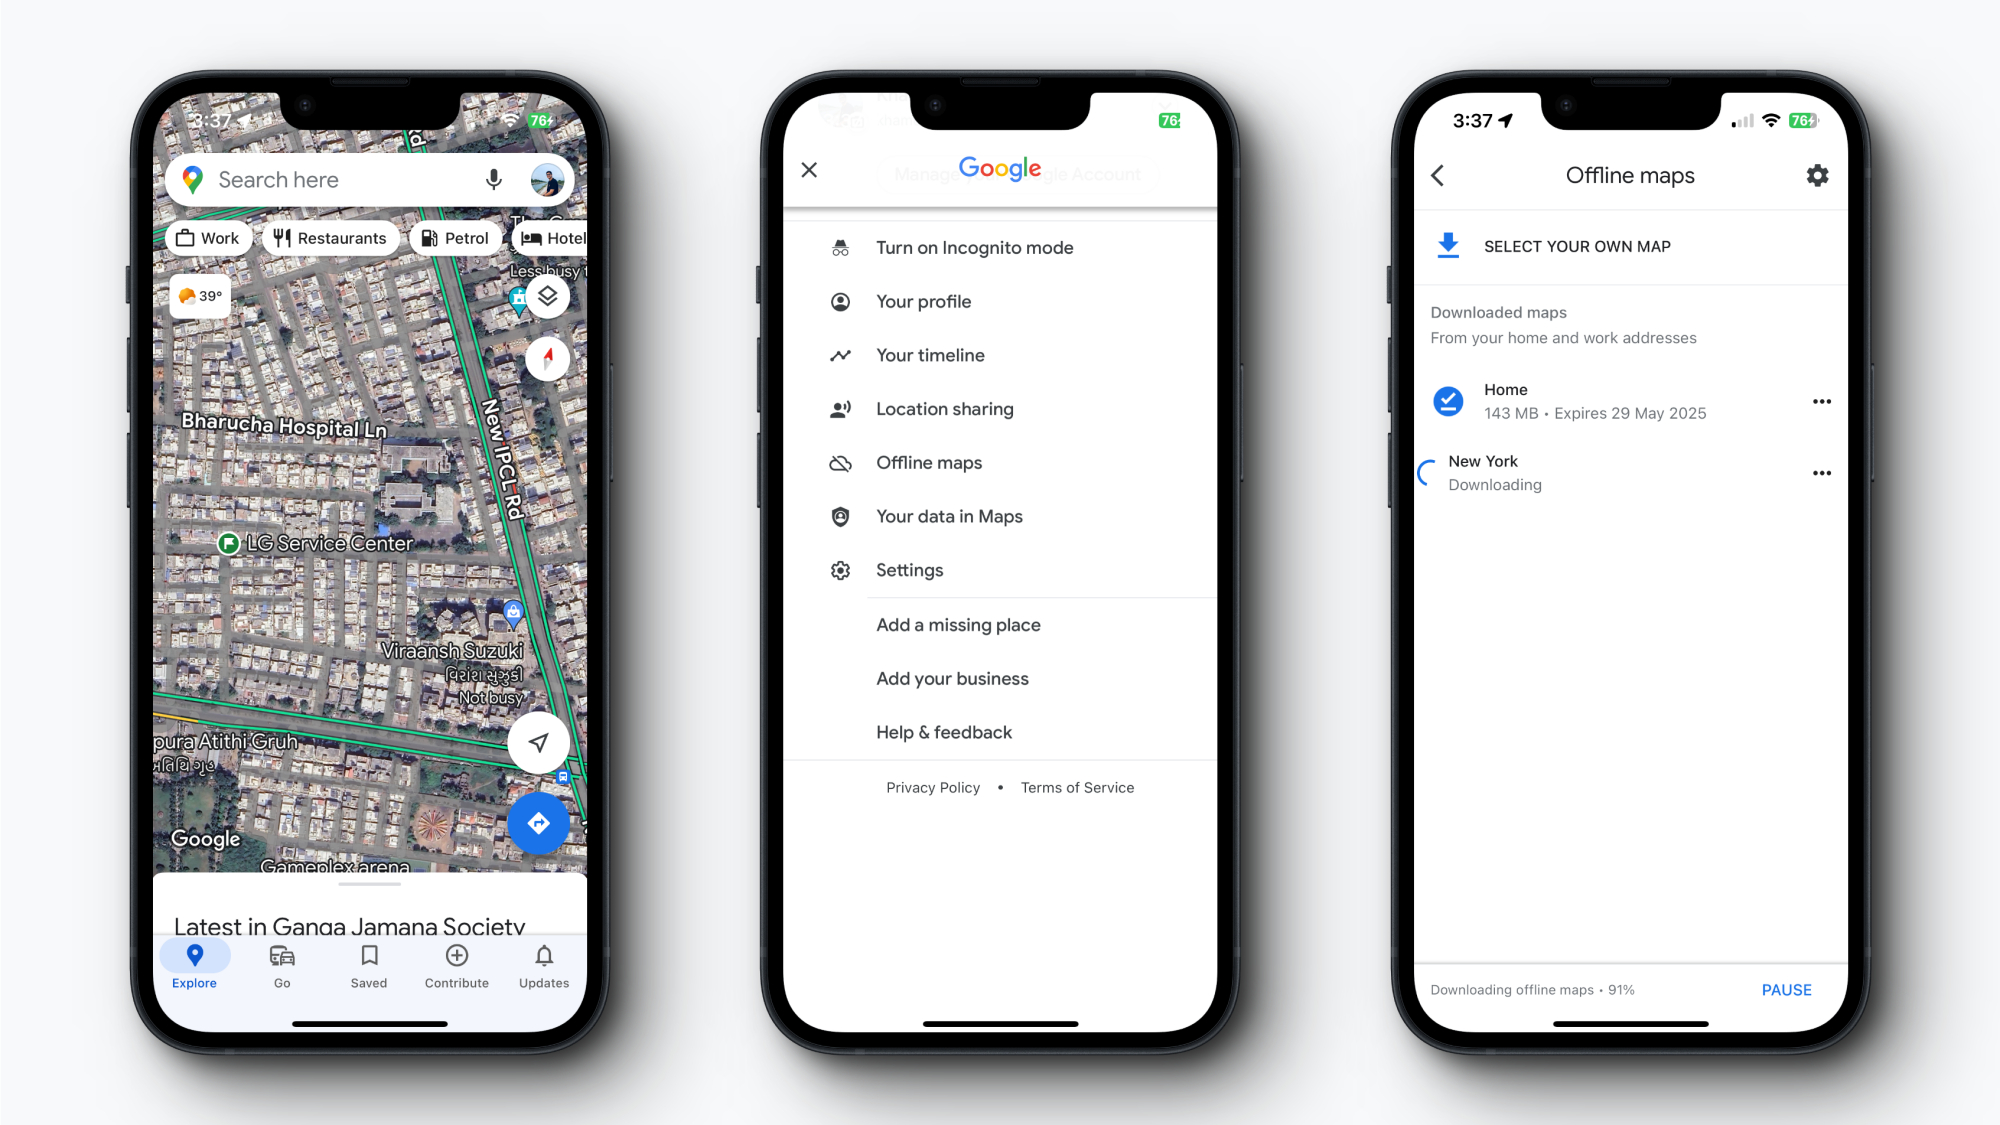This screenshot has height=1125, width=2000.
Task: Tap the Settings gear icon on Offline maps
Action: click(x=1817, y=174)
